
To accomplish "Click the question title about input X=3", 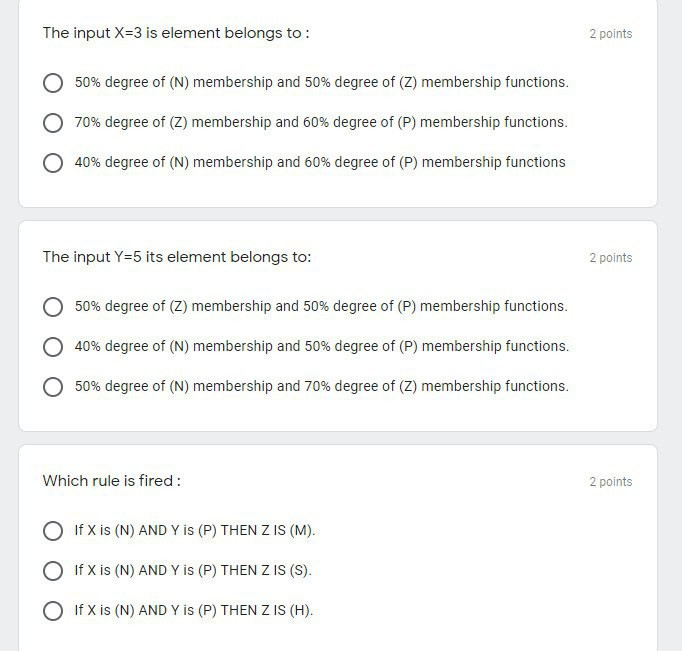I will pos(176,33).
